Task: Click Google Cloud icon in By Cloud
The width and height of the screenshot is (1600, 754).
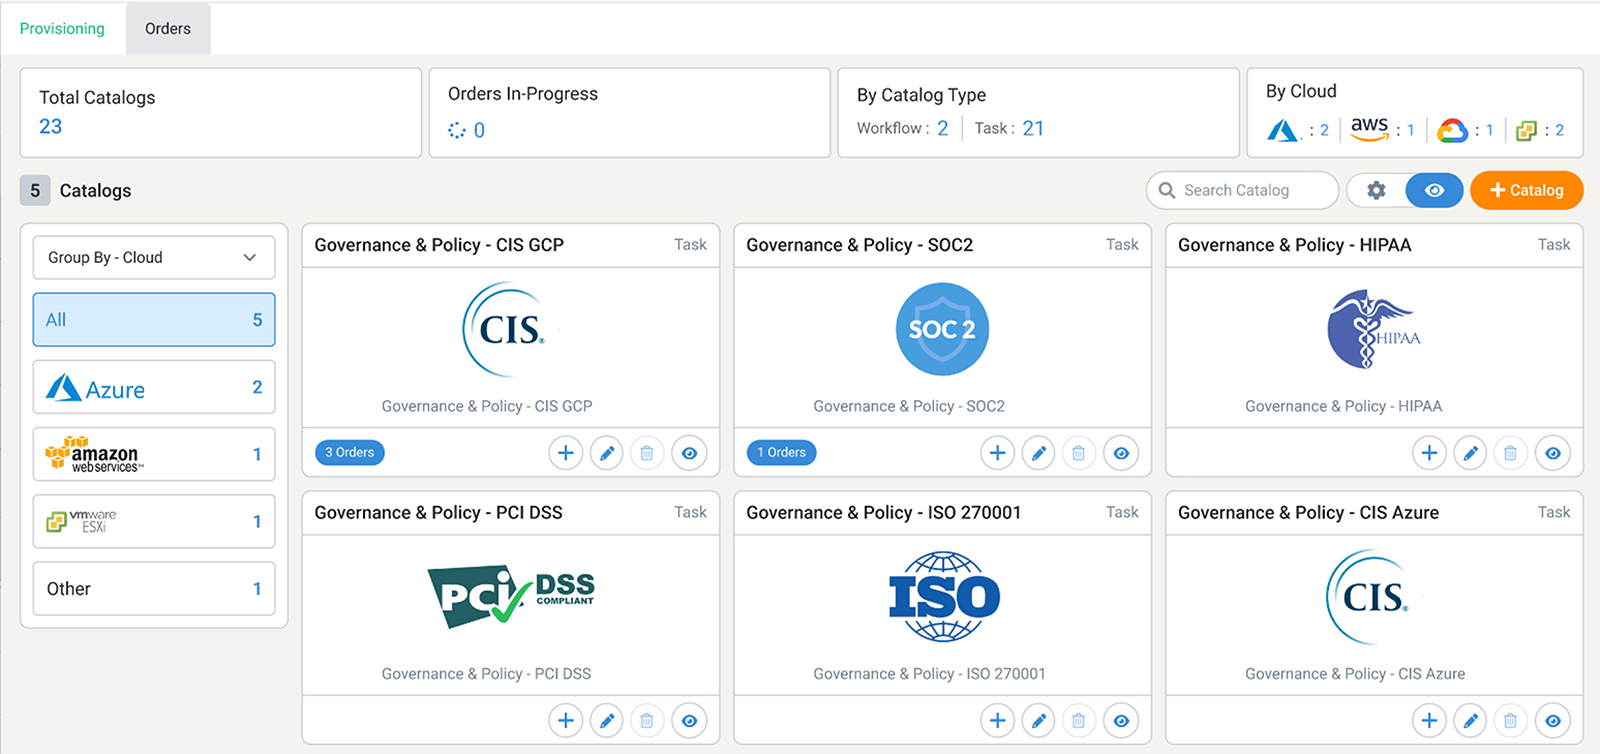Action: tap(1452, 130)
